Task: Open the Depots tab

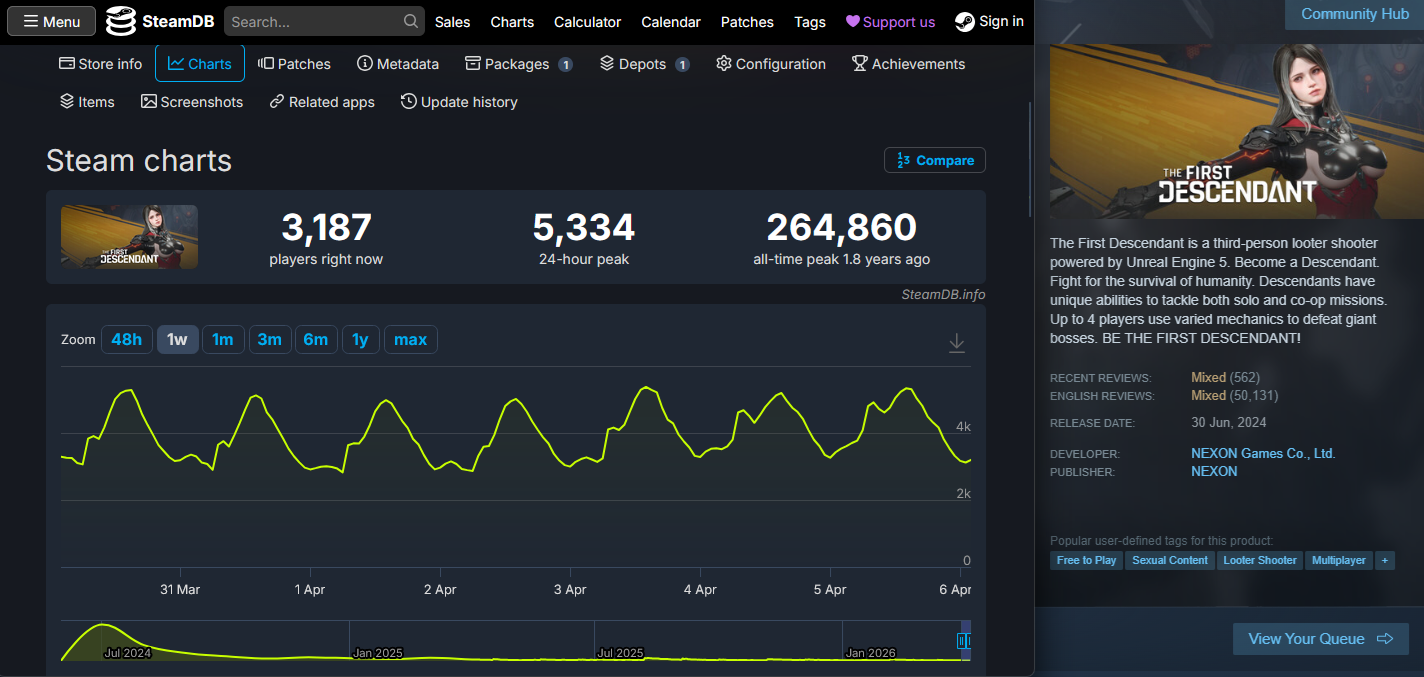Action: (645, 64)
